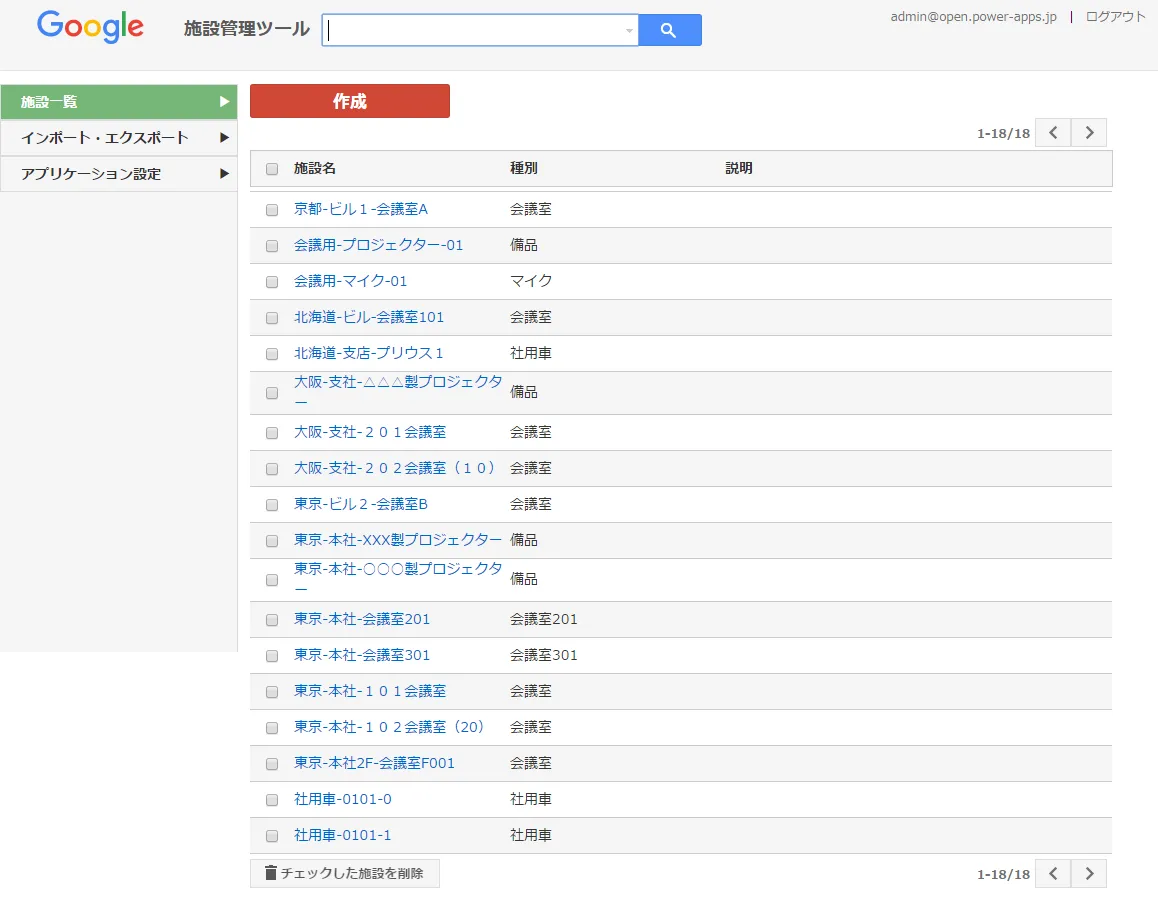Screen dimensions: 1158x905
Task: Click the 説明 column header
Action: tap(739, 168)
